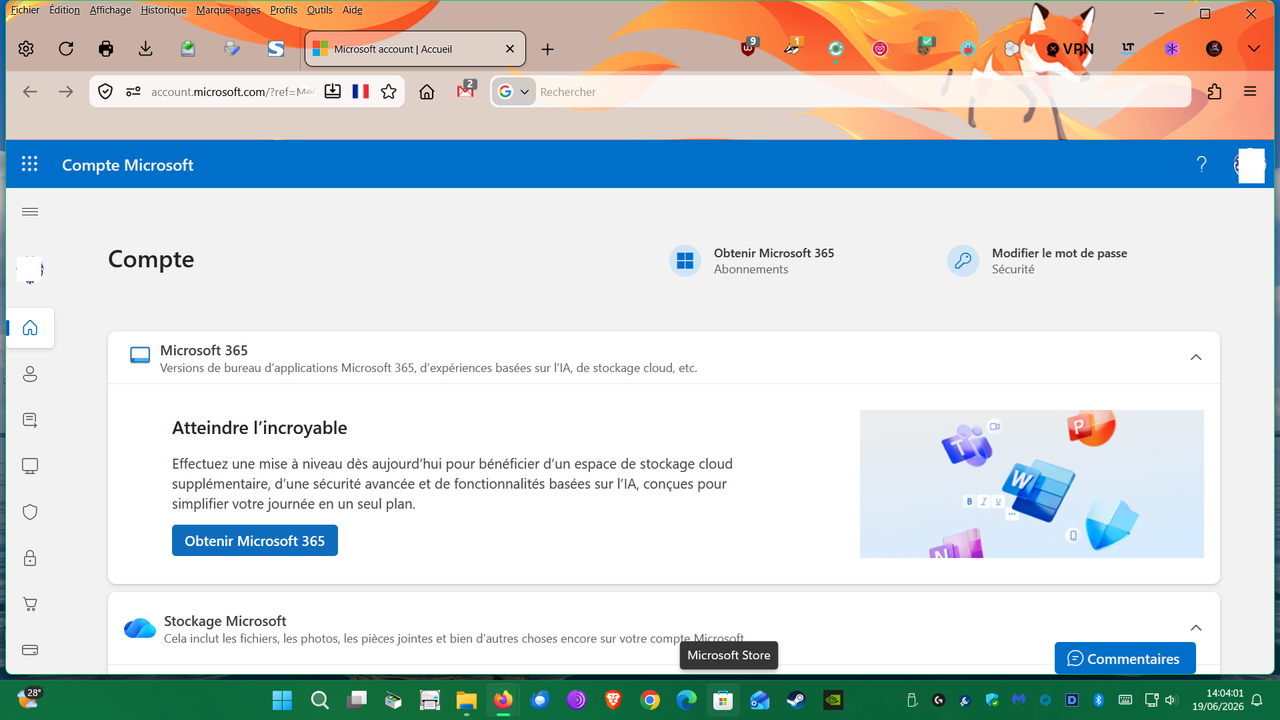Collapse the Stockage Microsoft section chevron
Viewport: 1280px width, 720px height.
click(1195, 627)
